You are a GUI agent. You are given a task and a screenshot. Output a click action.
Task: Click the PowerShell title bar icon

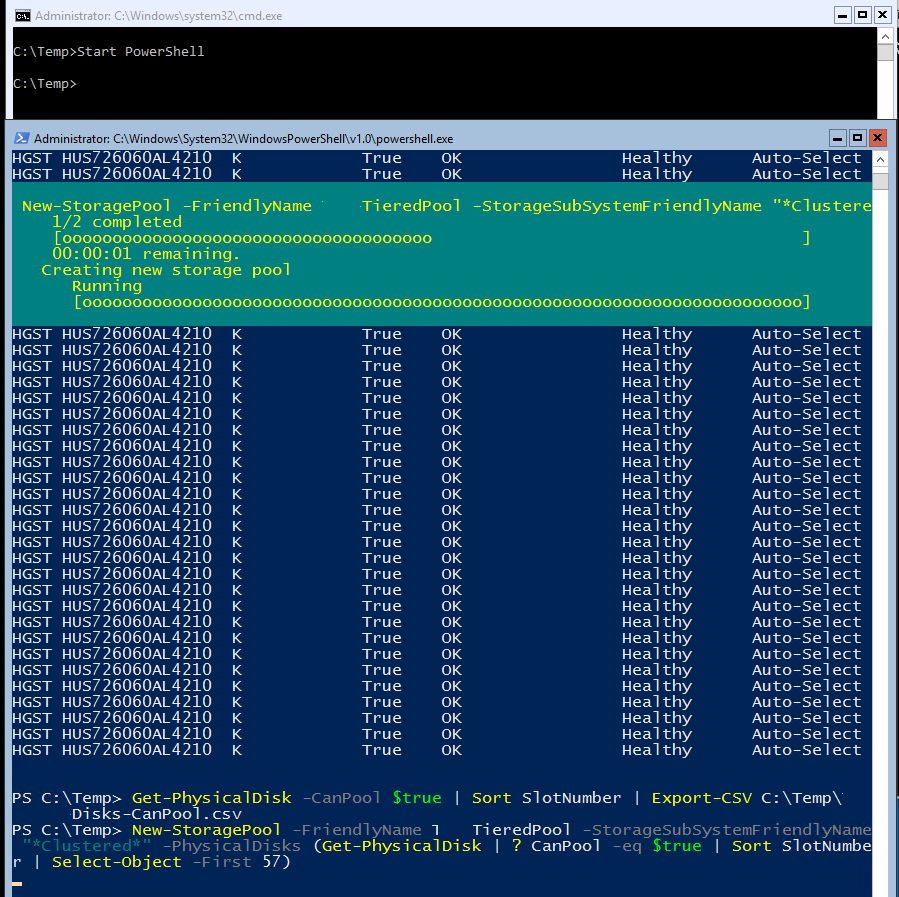tap(21, 138)
